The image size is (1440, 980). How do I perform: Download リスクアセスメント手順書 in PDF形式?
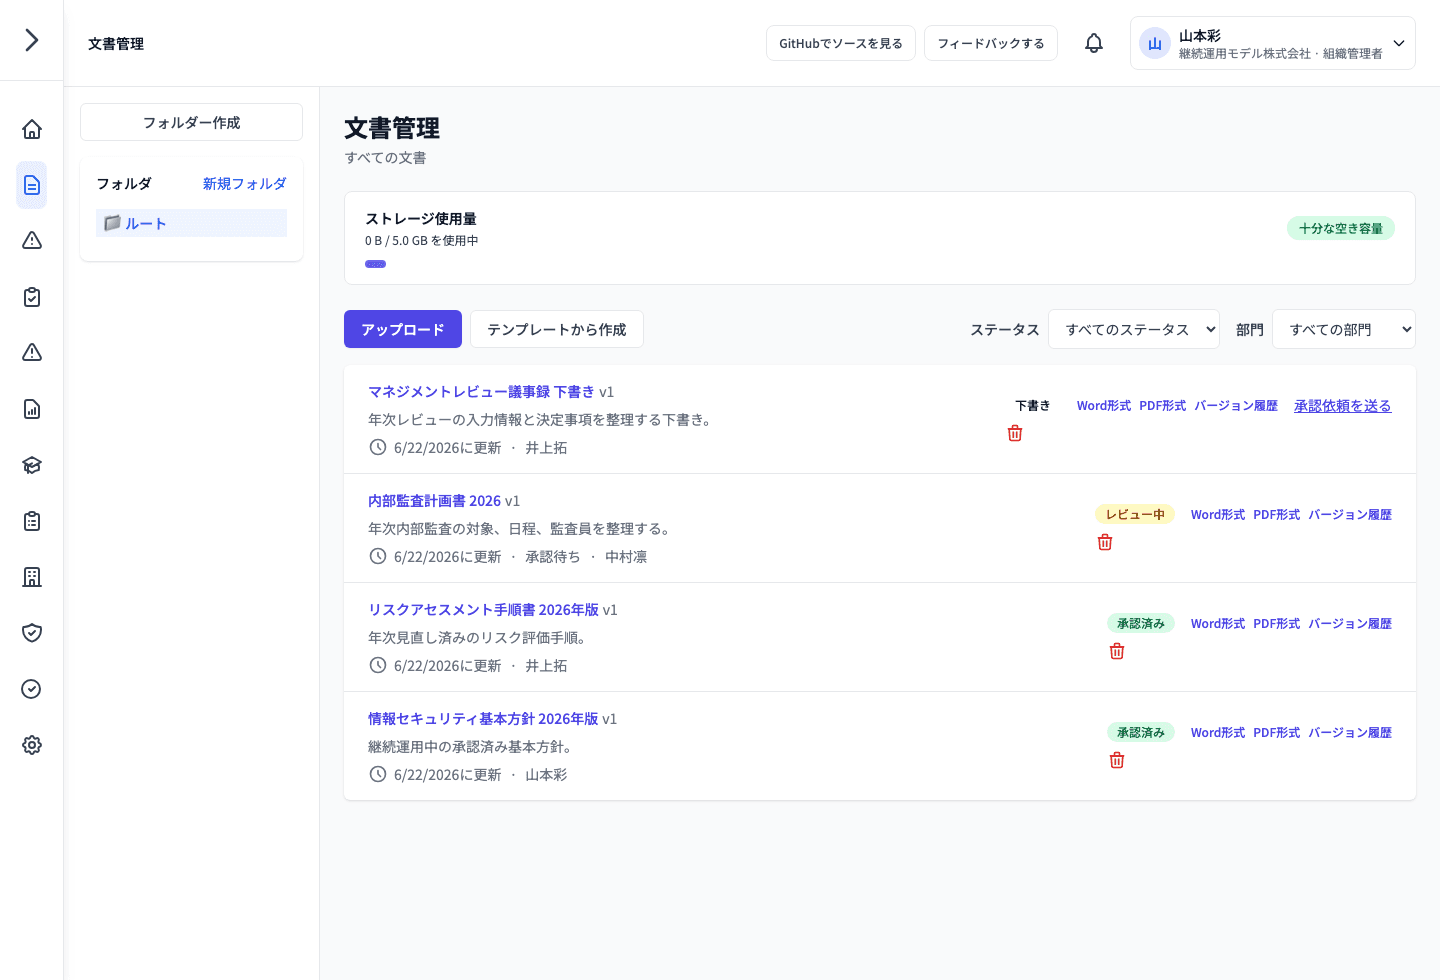pos(1277,624)
